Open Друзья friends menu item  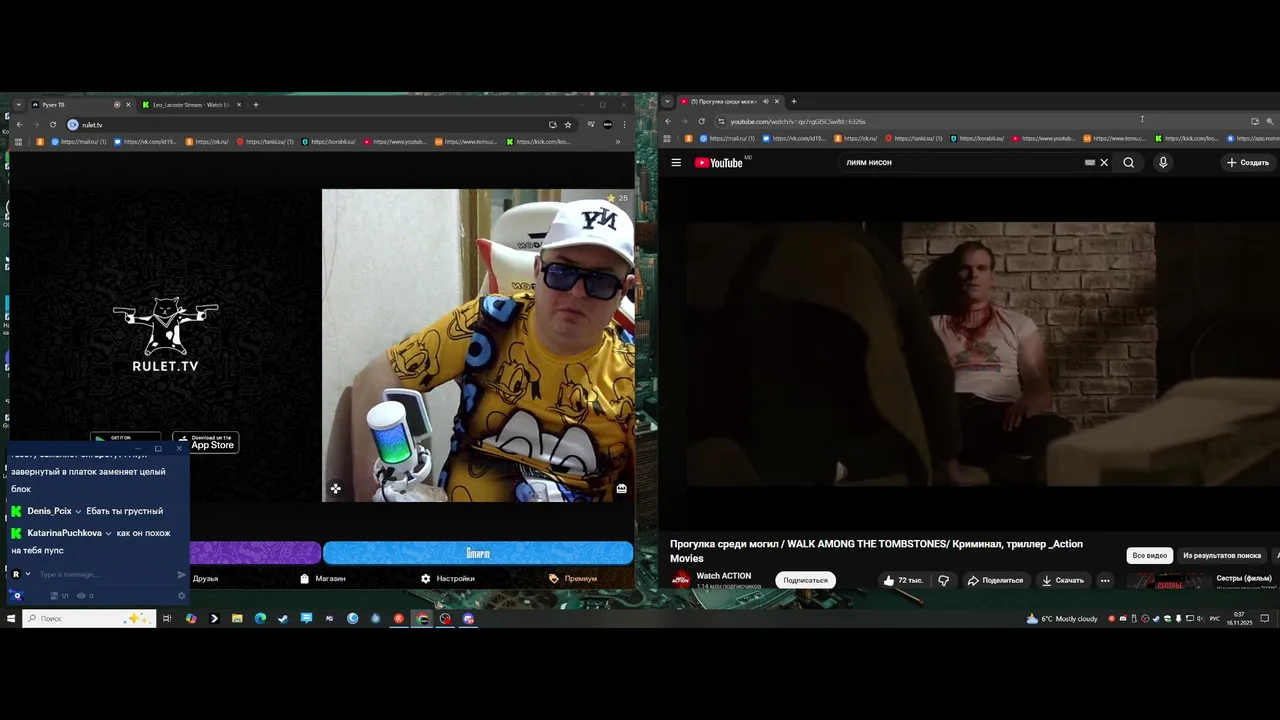[x=205, y=578]
